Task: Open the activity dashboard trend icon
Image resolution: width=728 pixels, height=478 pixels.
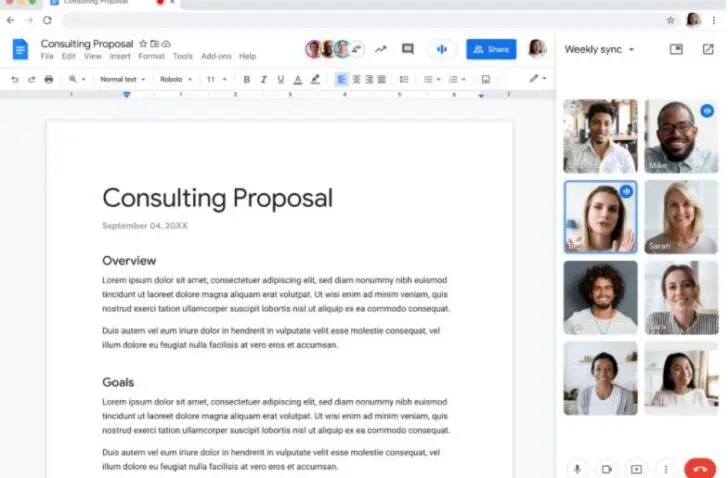Action: (381, 49)
